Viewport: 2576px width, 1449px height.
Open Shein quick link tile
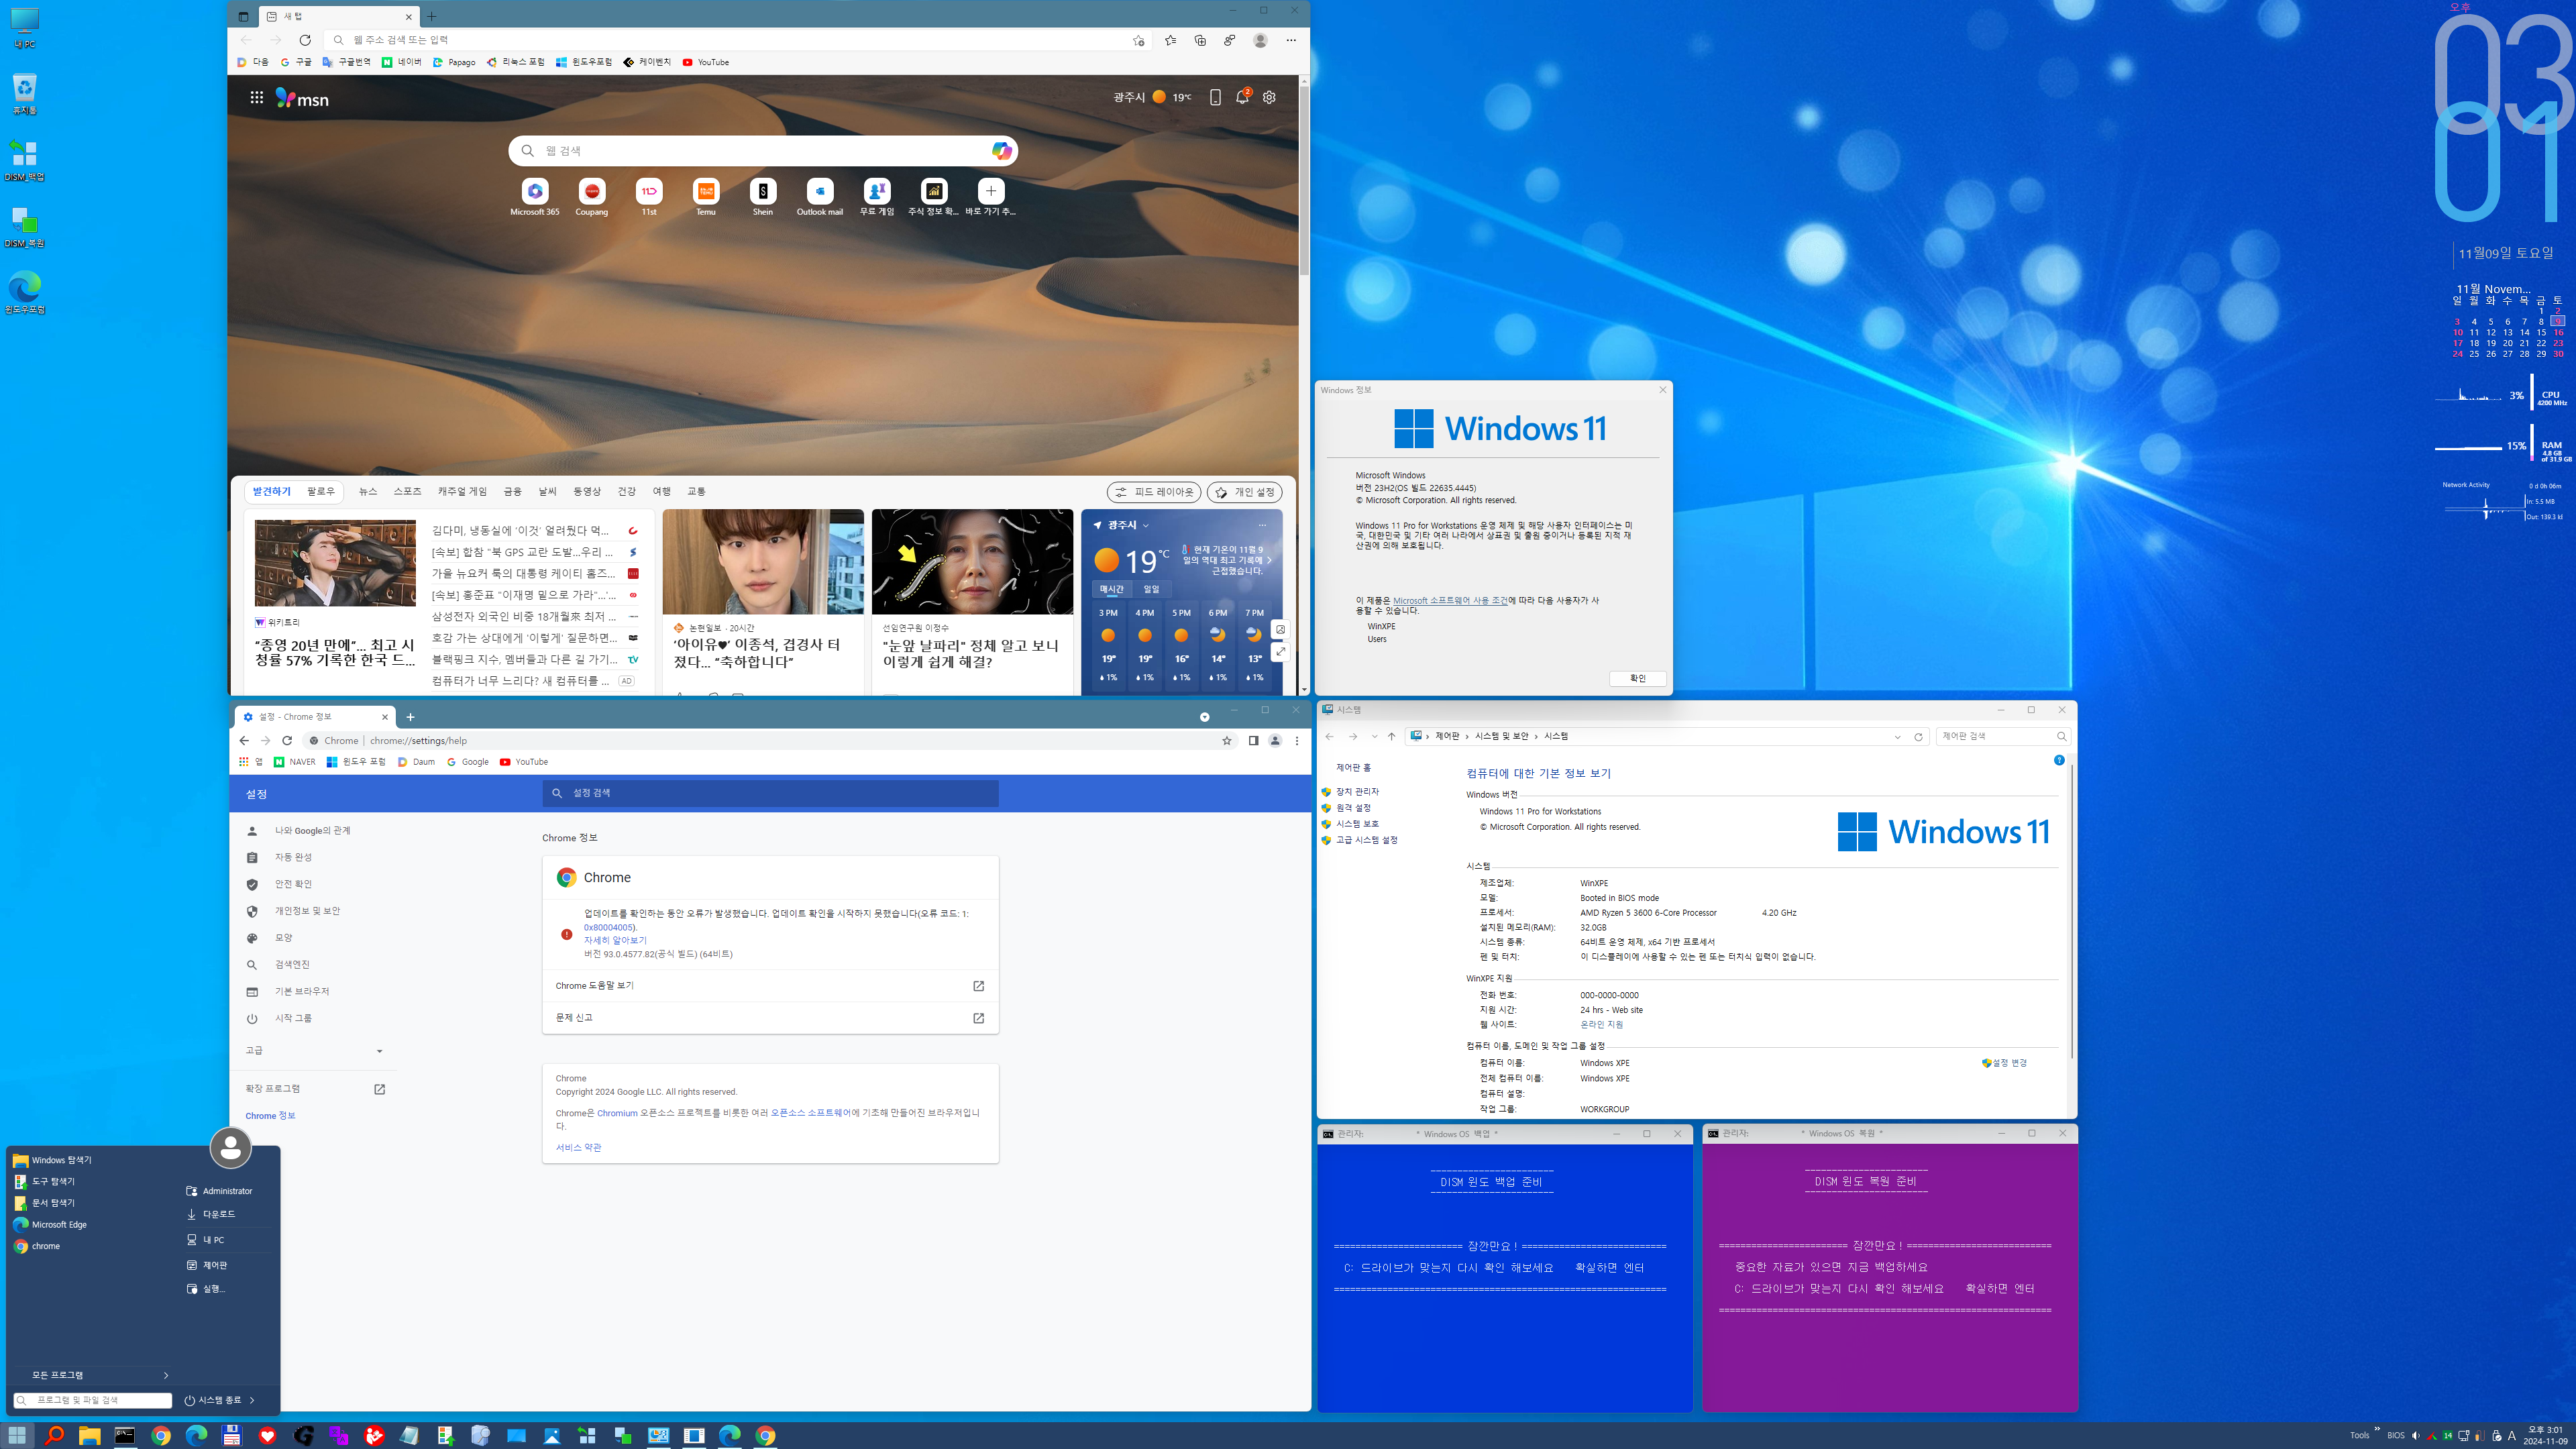pyautogui.click(x=763, y=197)
